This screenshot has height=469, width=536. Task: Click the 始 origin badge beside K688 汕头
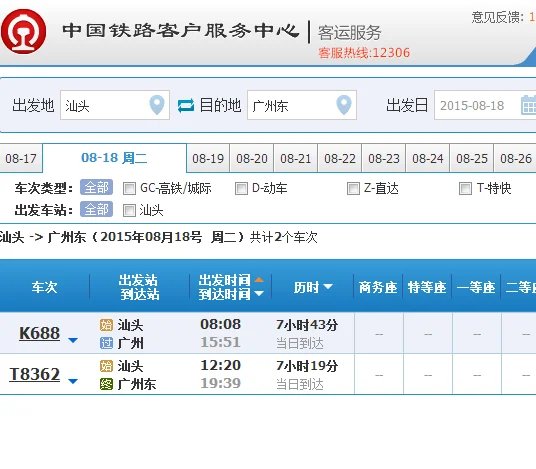tap(106, 325)
